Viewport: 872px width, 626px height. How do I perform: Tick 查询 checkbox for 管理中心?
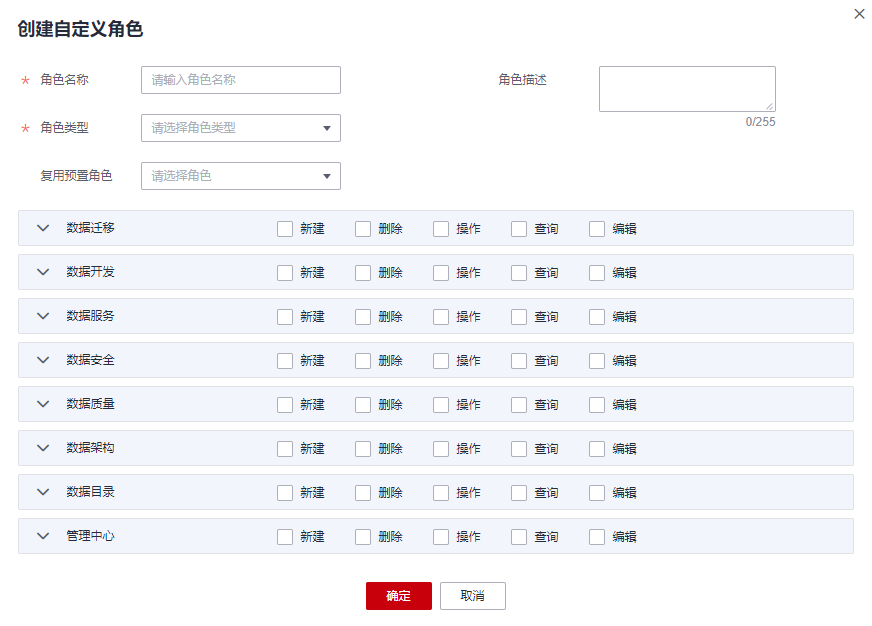click(519, 537)
